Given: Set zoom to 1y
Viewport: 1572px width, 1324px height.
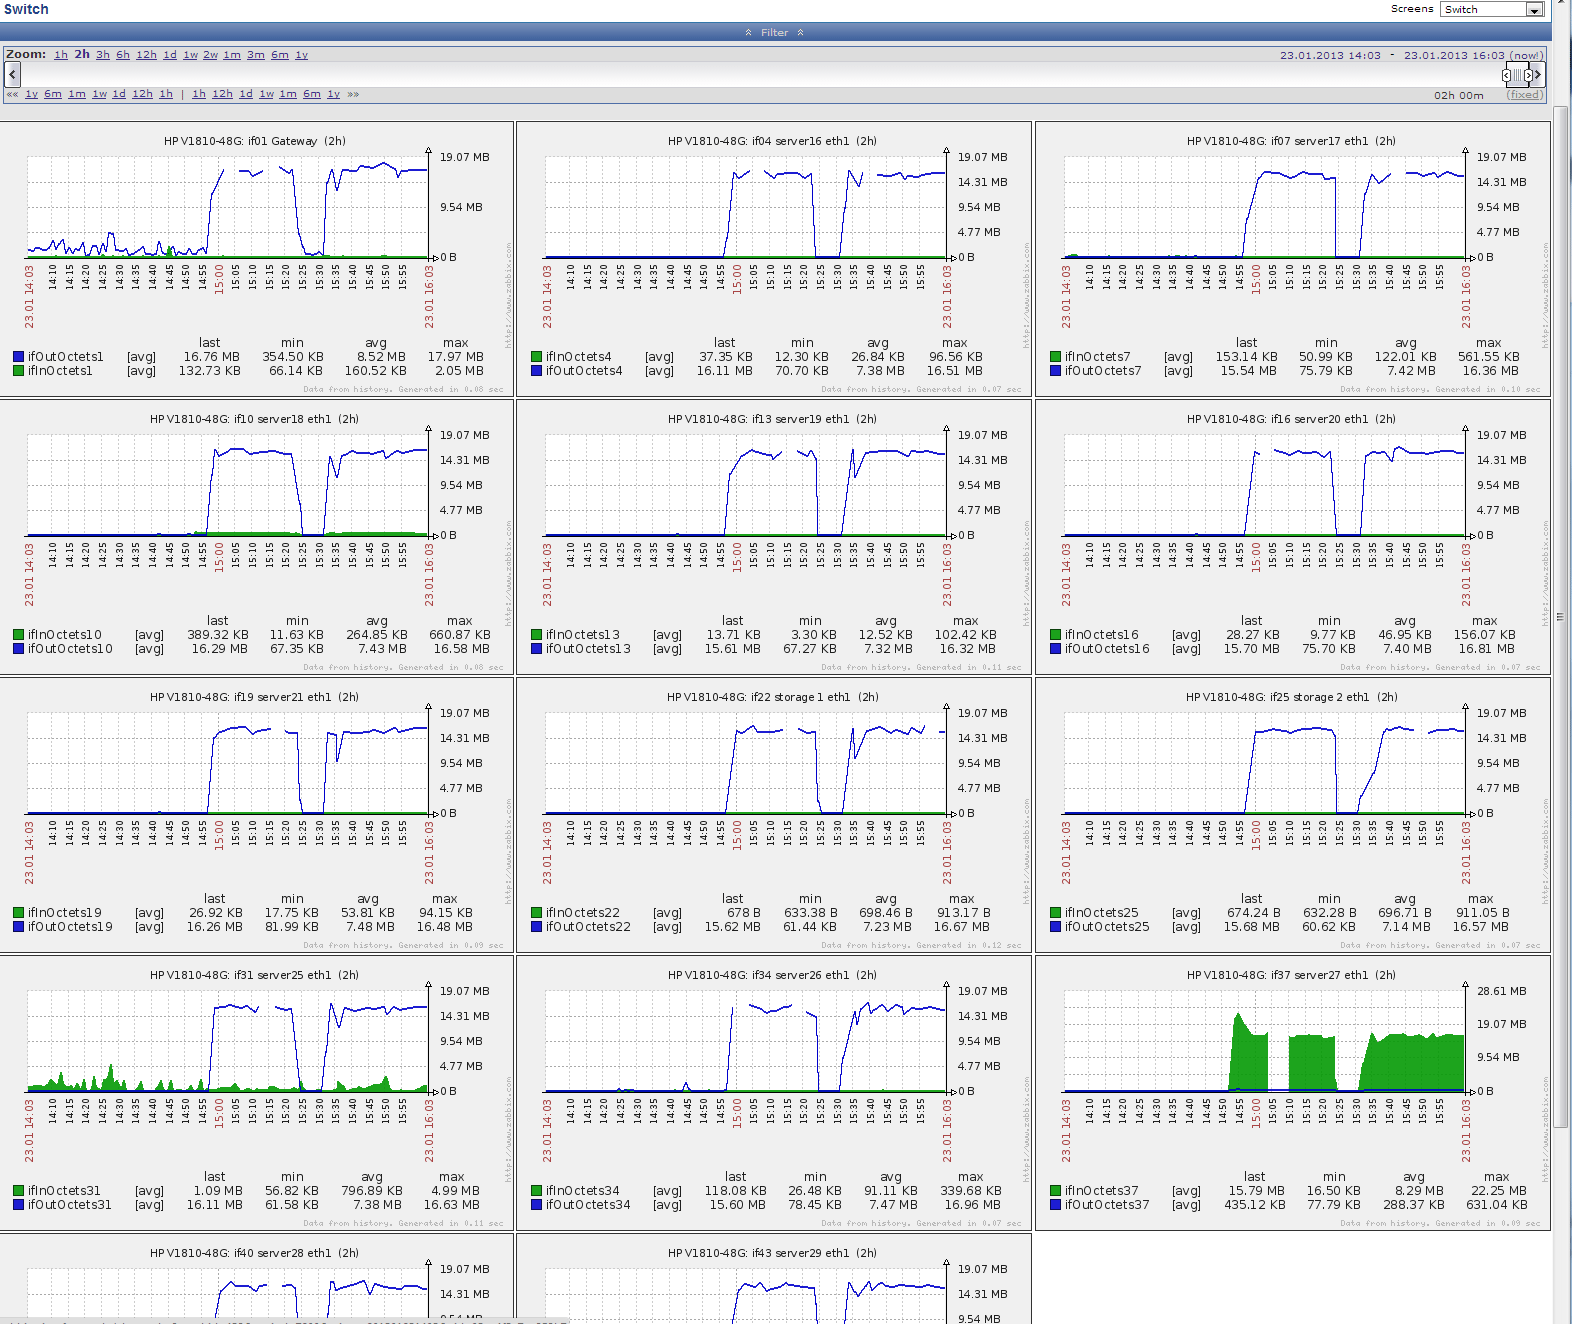Looking at the screenshot, I should 302,55.
